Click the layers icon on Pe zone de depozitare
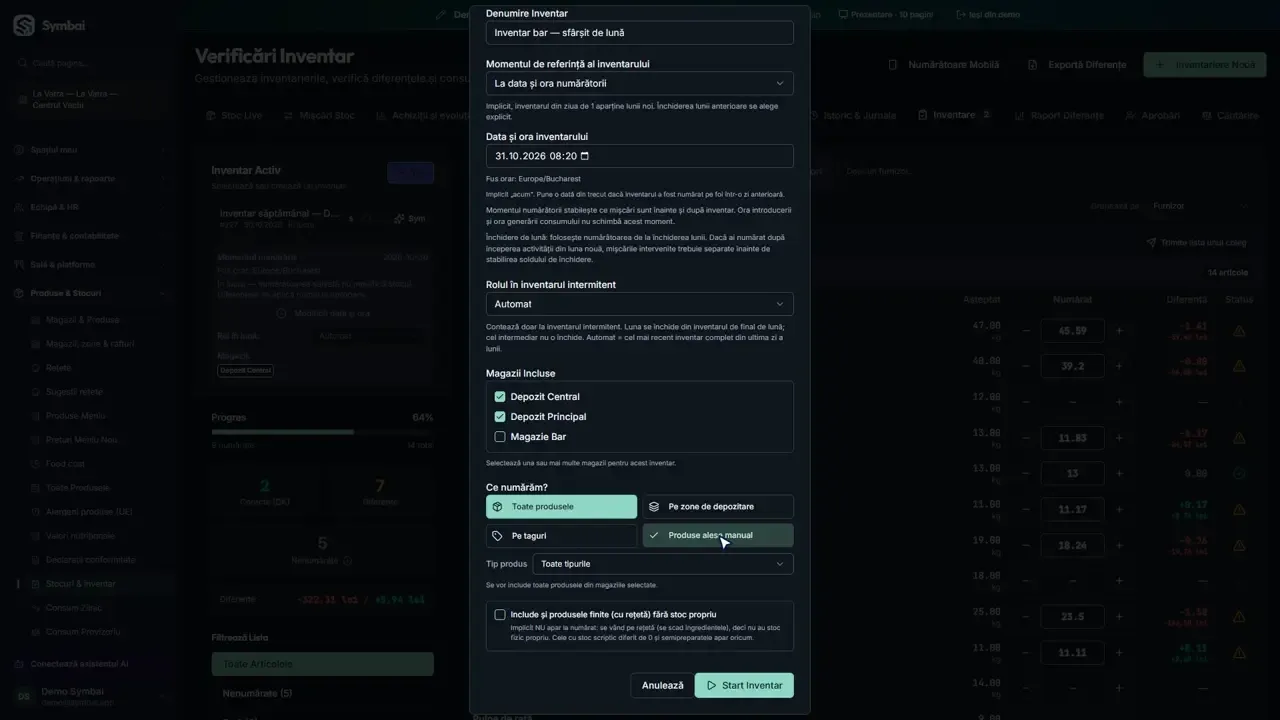1280x720 pixels. (x=654, y=507)
